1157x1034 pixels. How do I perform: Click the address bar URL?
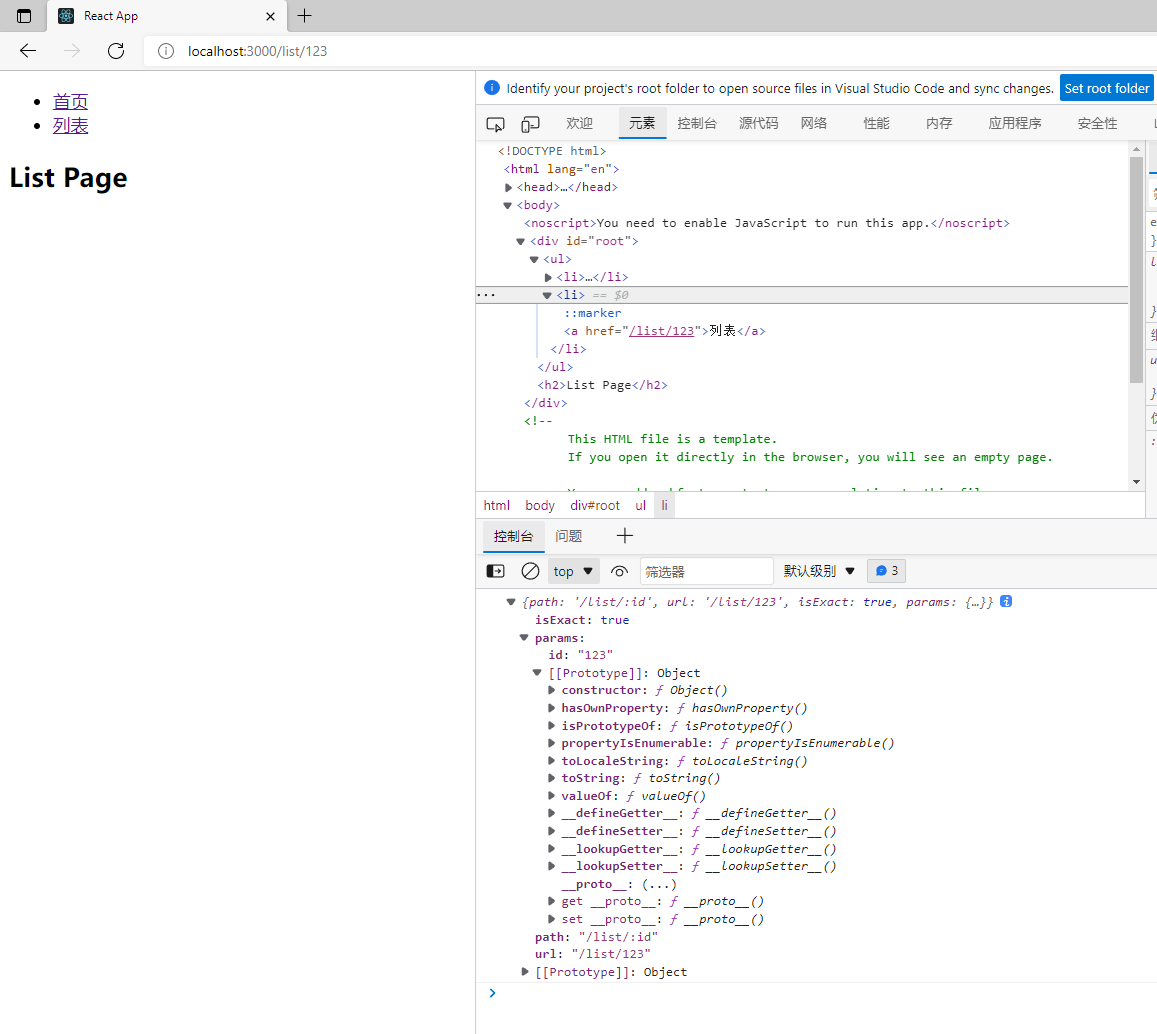click(x=258, y=51)
